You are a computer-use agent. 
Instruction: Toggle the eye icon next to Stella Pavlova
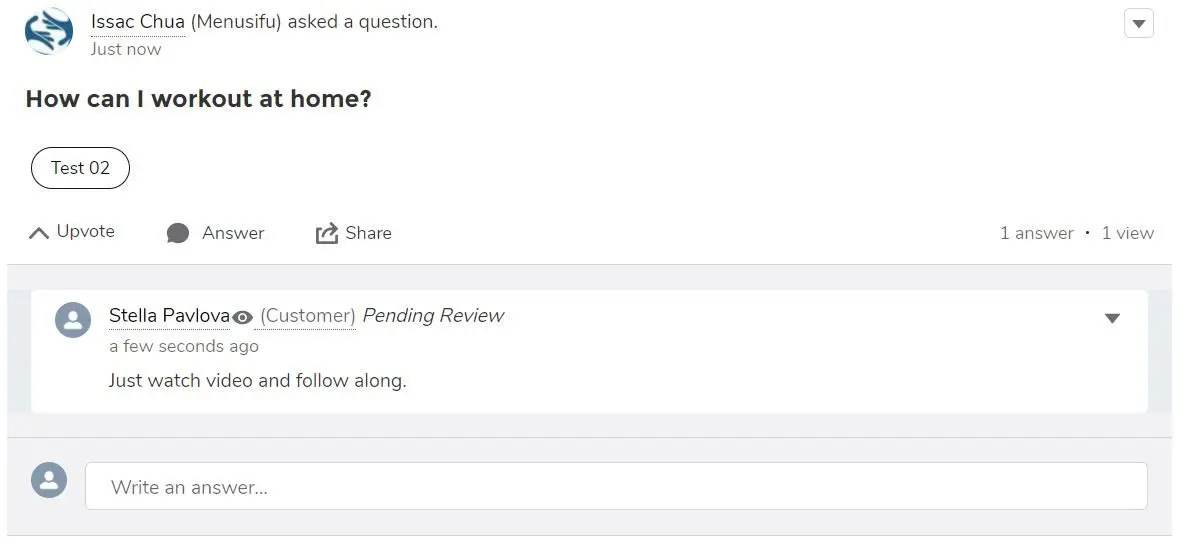tap(242, 318)
